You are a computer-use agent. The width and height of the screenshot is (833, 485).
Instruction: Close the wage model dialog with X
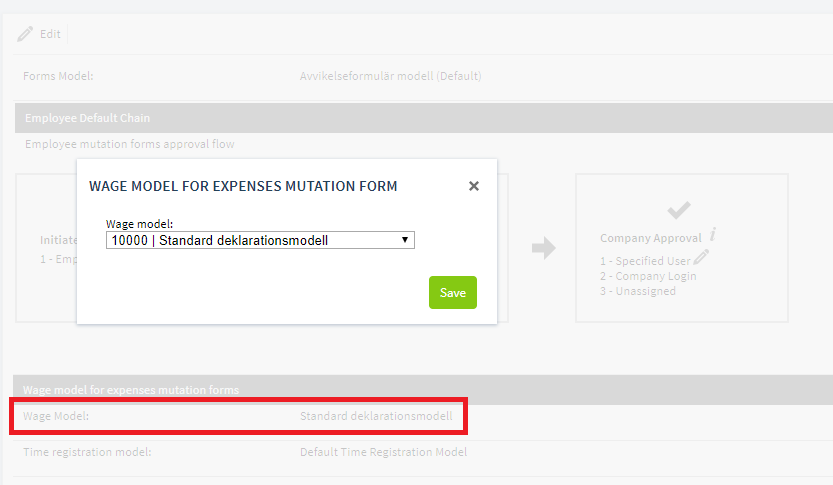pos(474,186)
